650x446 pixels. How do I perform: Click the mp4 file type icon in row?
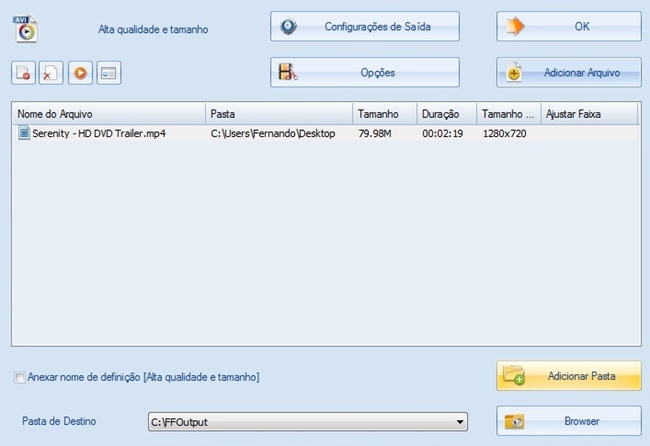[x=24, y=133]
